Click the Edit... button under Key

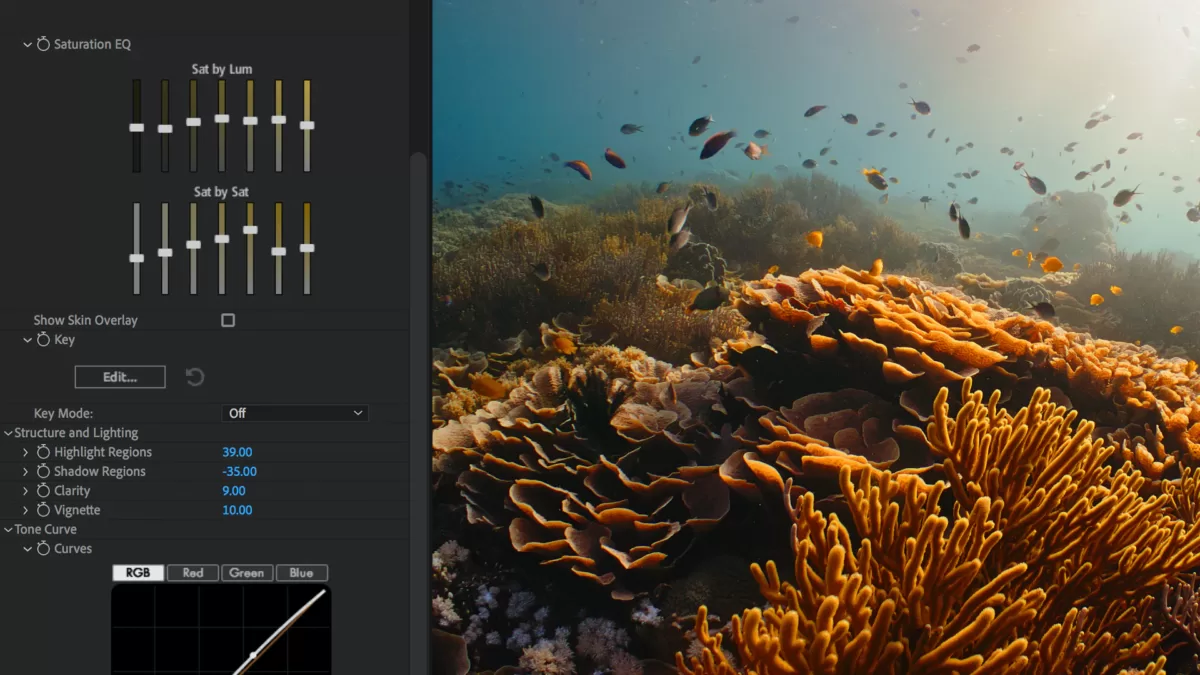coord(120,377)
